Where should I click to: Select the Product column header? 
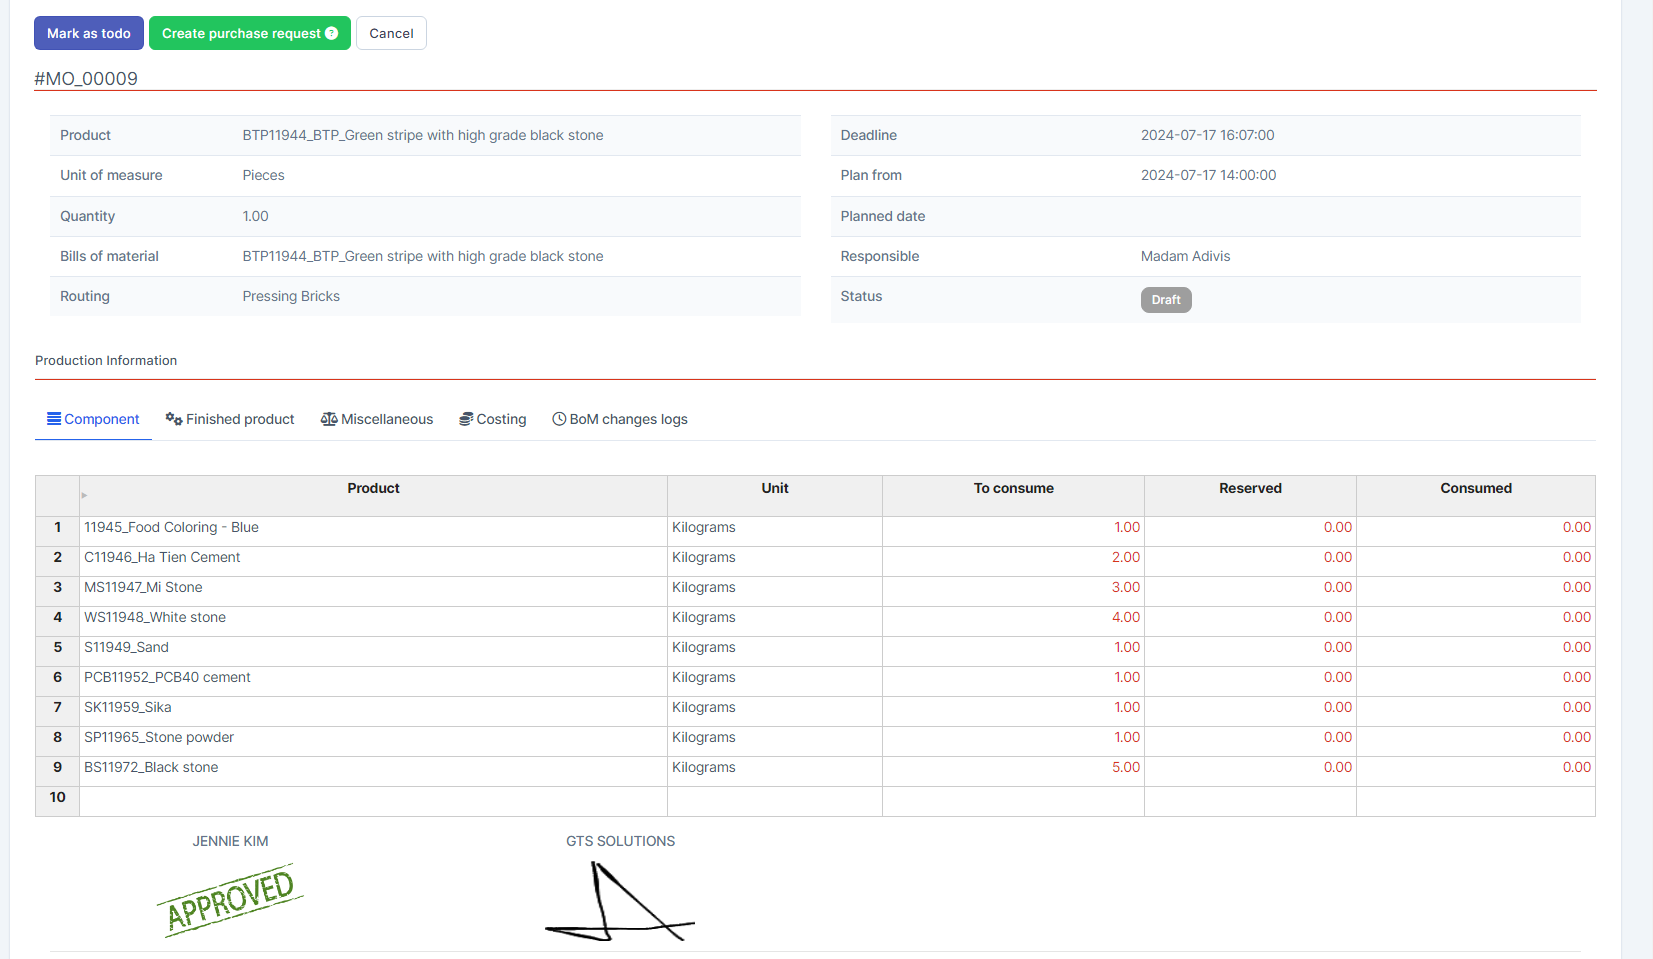(x=373, y=488)
